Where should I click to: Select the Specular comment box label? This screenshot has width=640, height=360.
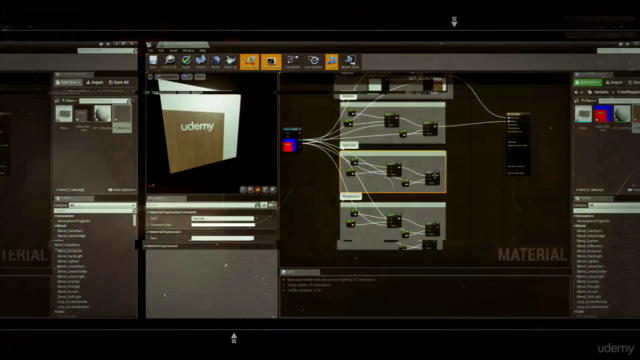point(349,145)
